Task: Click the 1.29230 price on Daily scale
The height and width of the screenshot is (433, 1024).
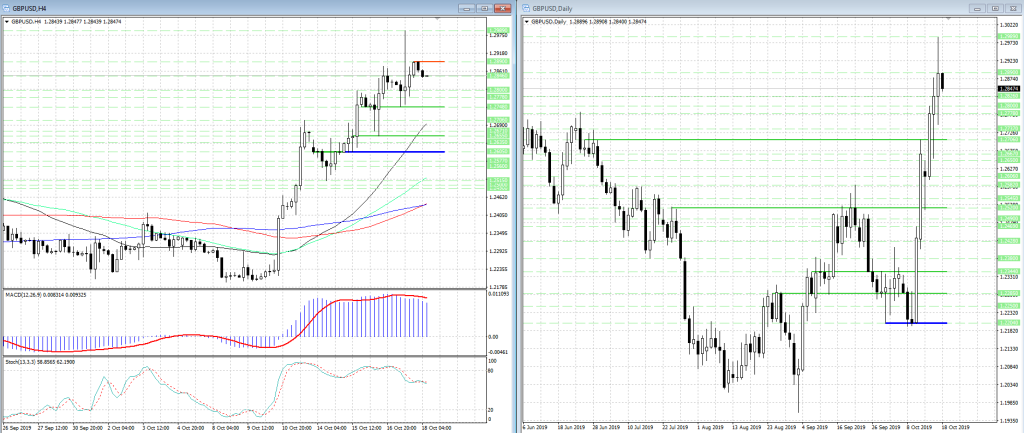Action: click(1009, 61)
